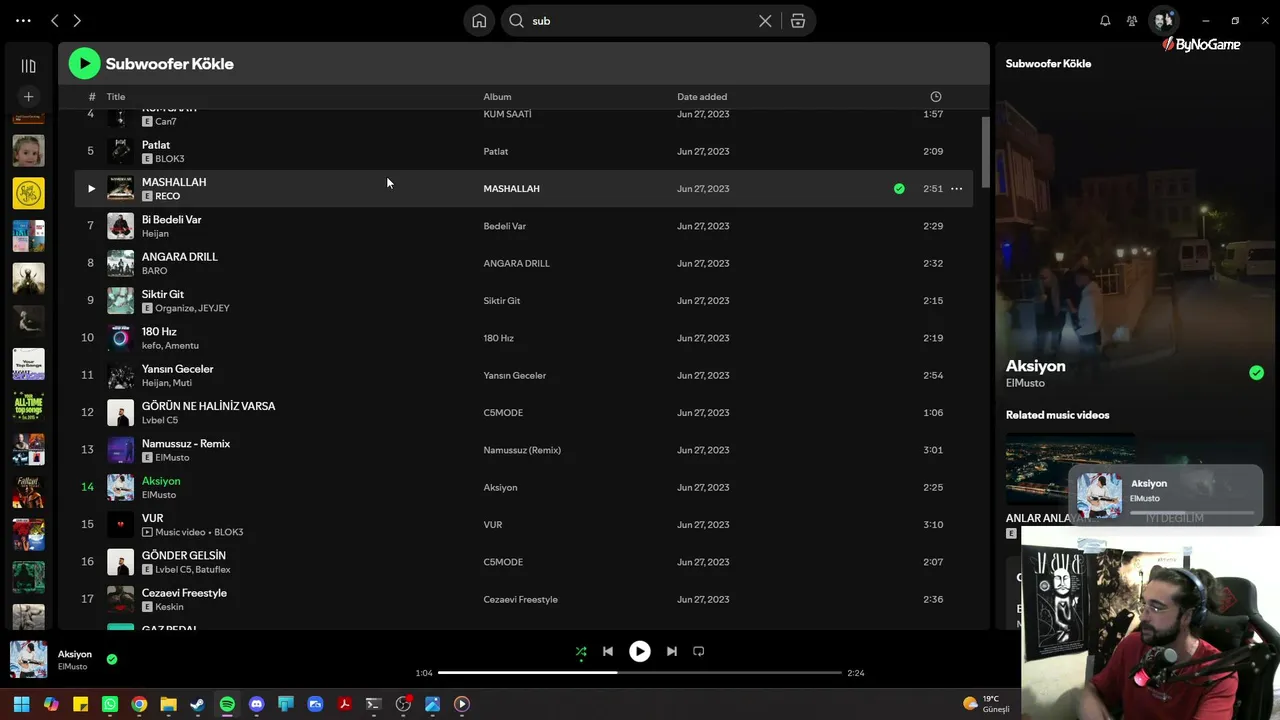Open Spotify Home
The image size is (1280, 720).
coord(480,20)
